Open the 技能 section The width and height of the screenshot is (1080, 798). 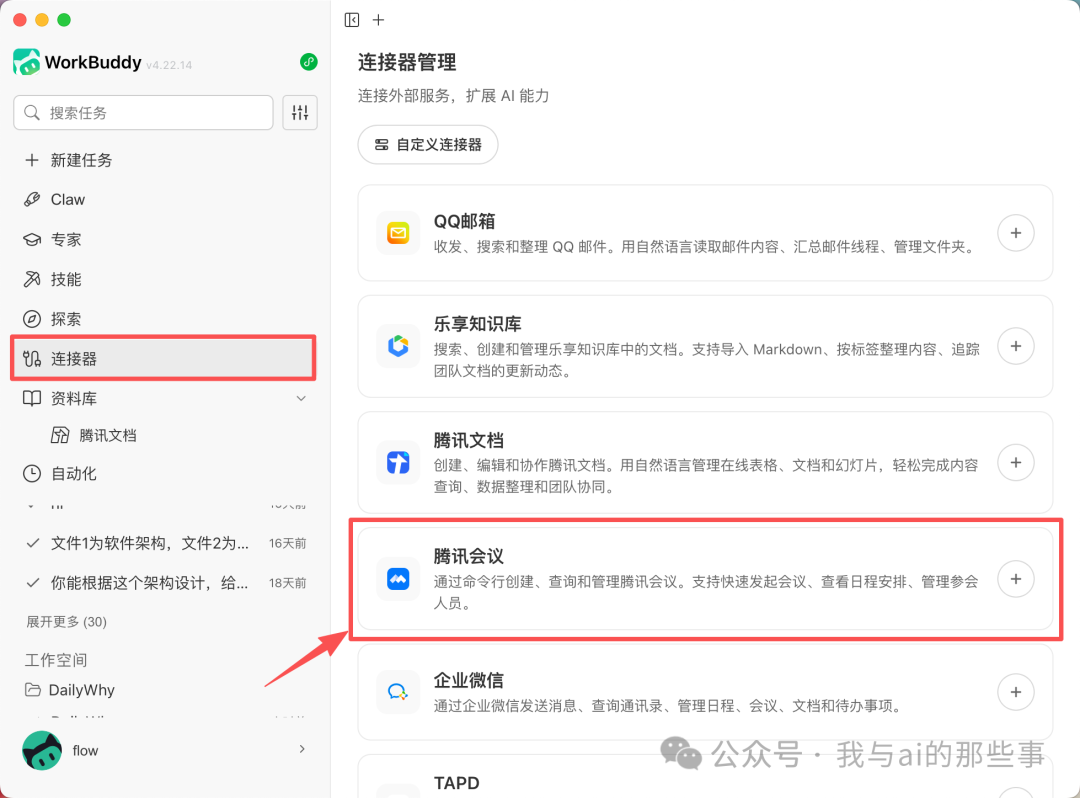[163, 279]
